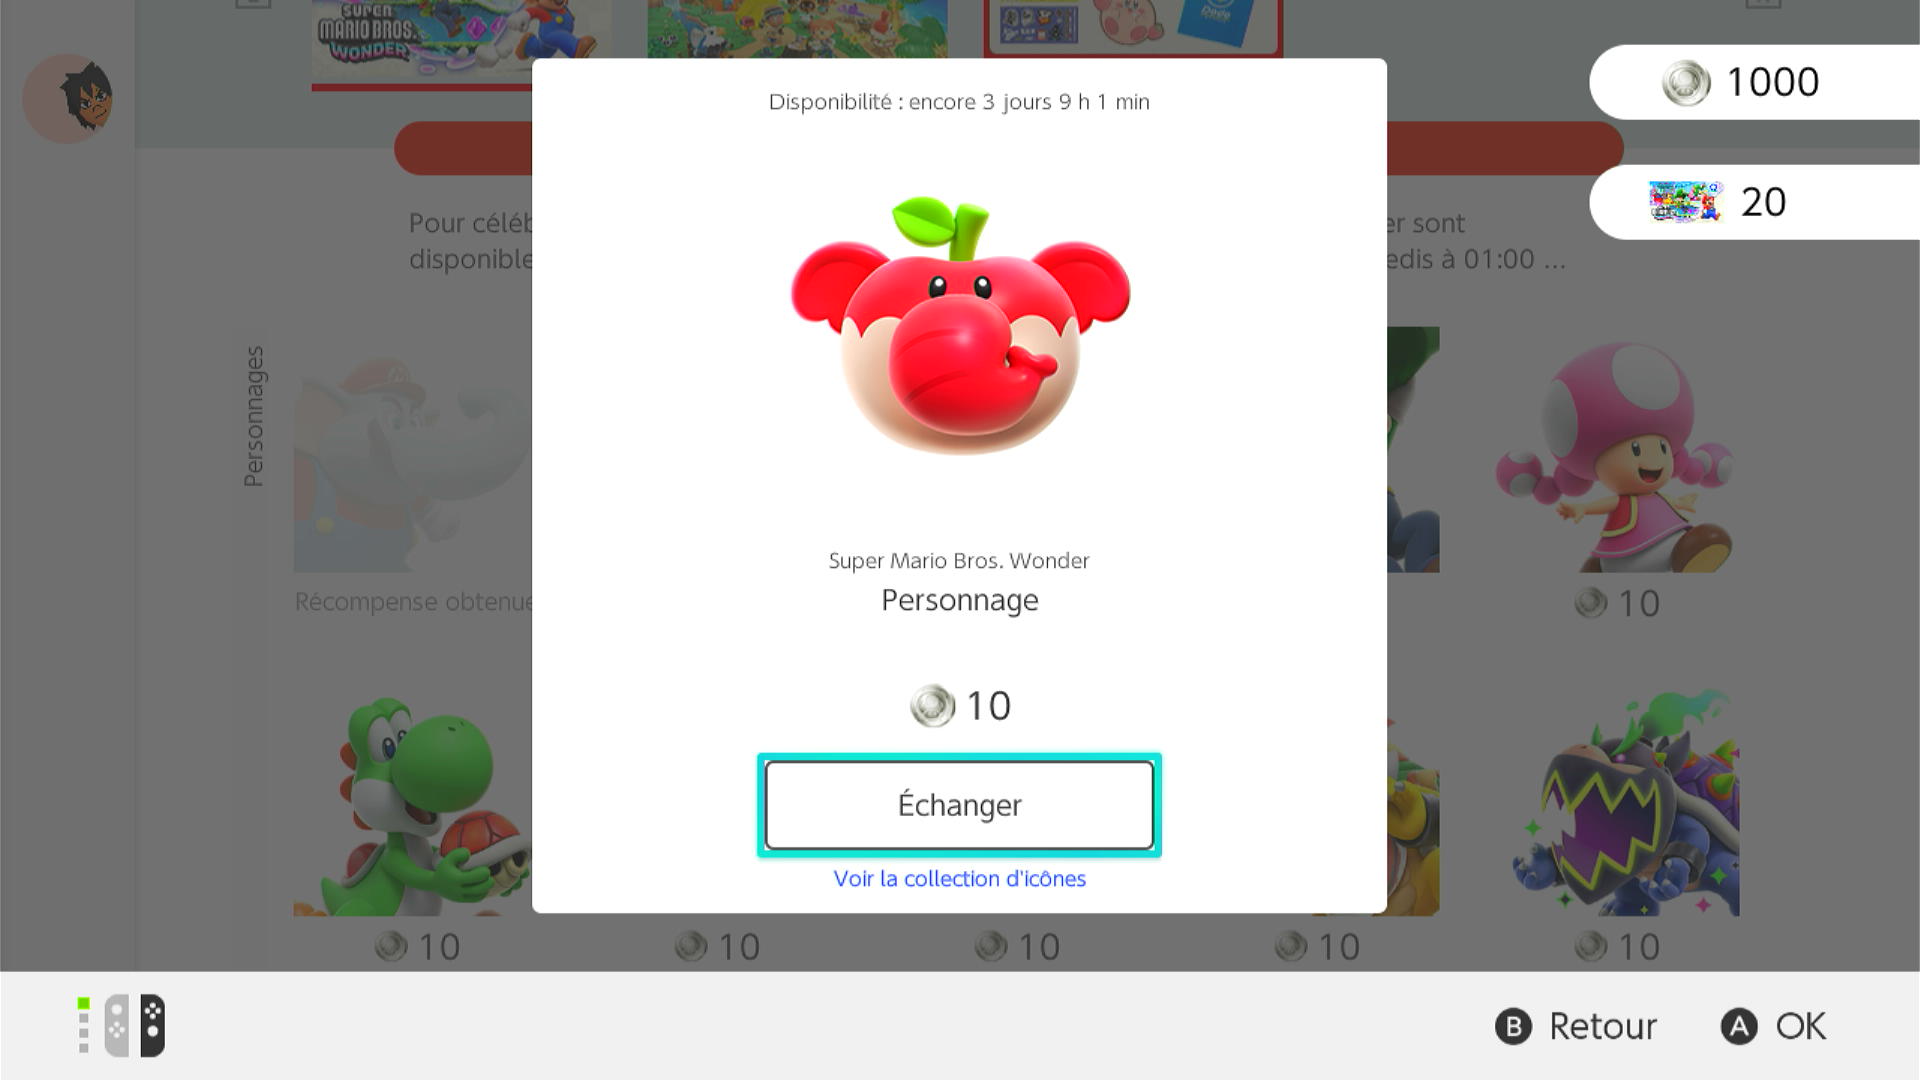Click the Échanger button
1920x1080 pixels.
[x=959, y=805]
